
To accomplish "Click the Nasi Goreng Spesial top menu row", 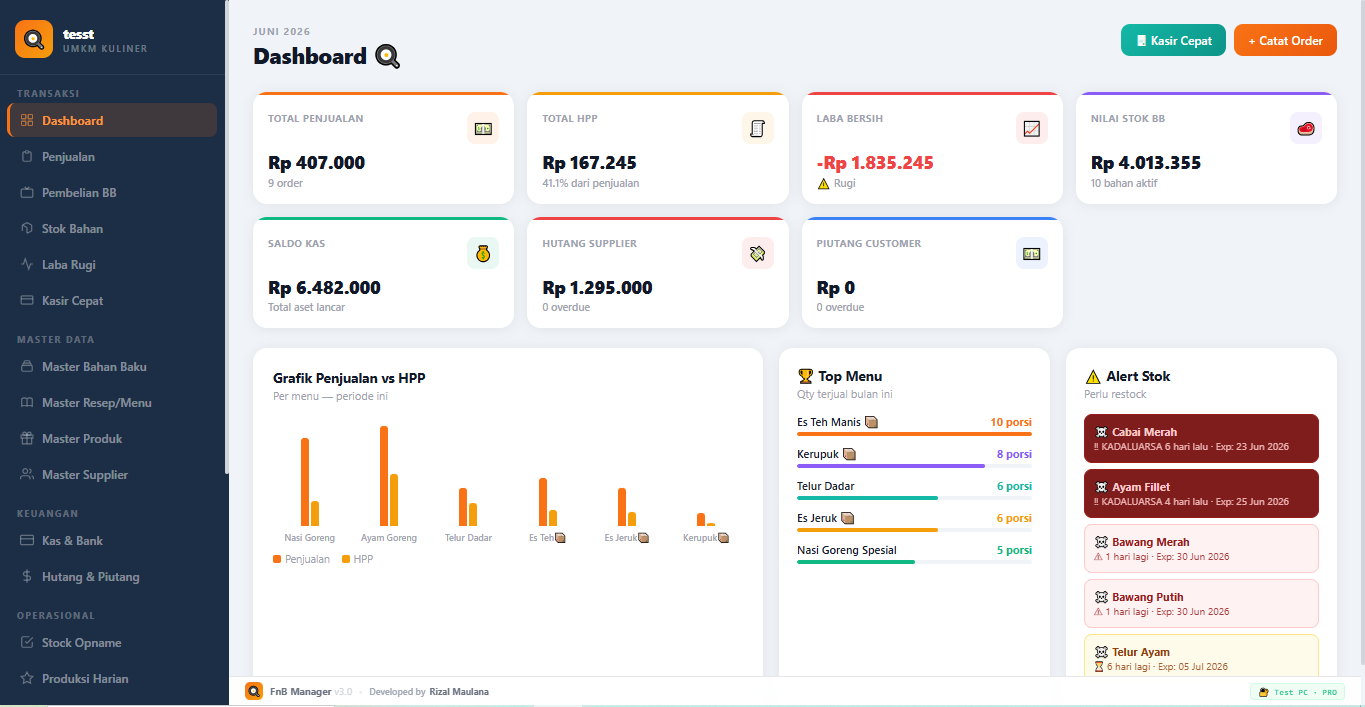I will (x=914, y=553).
